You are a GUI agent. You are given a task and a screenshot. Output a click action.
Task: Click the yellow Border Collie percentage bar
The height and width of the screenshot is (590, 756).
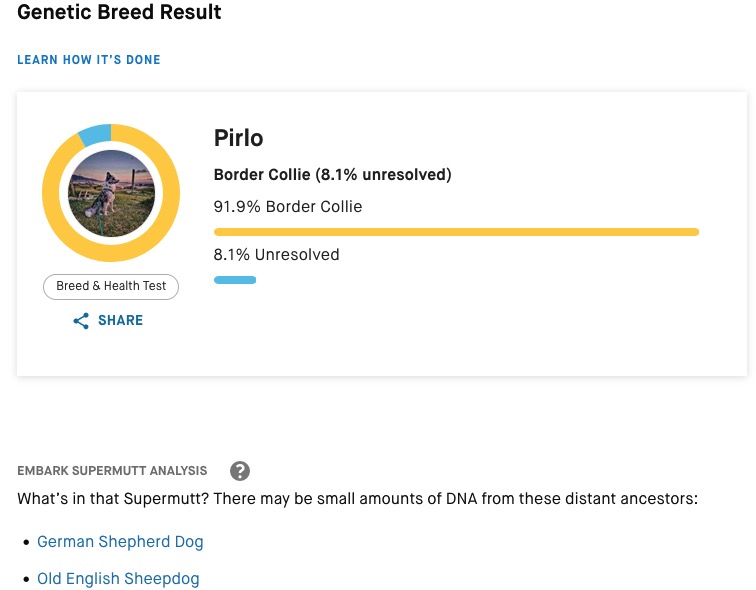coord(456,232)
